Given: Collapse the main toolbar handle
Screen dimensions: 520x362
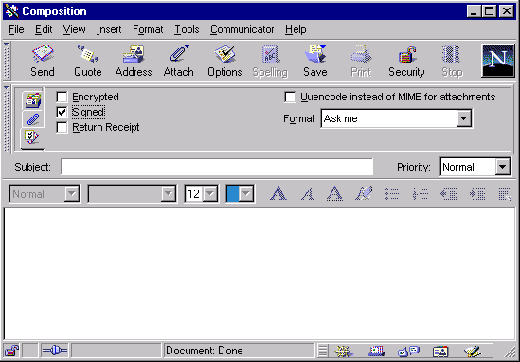Looking at the screenshot, I should (7, 61).
